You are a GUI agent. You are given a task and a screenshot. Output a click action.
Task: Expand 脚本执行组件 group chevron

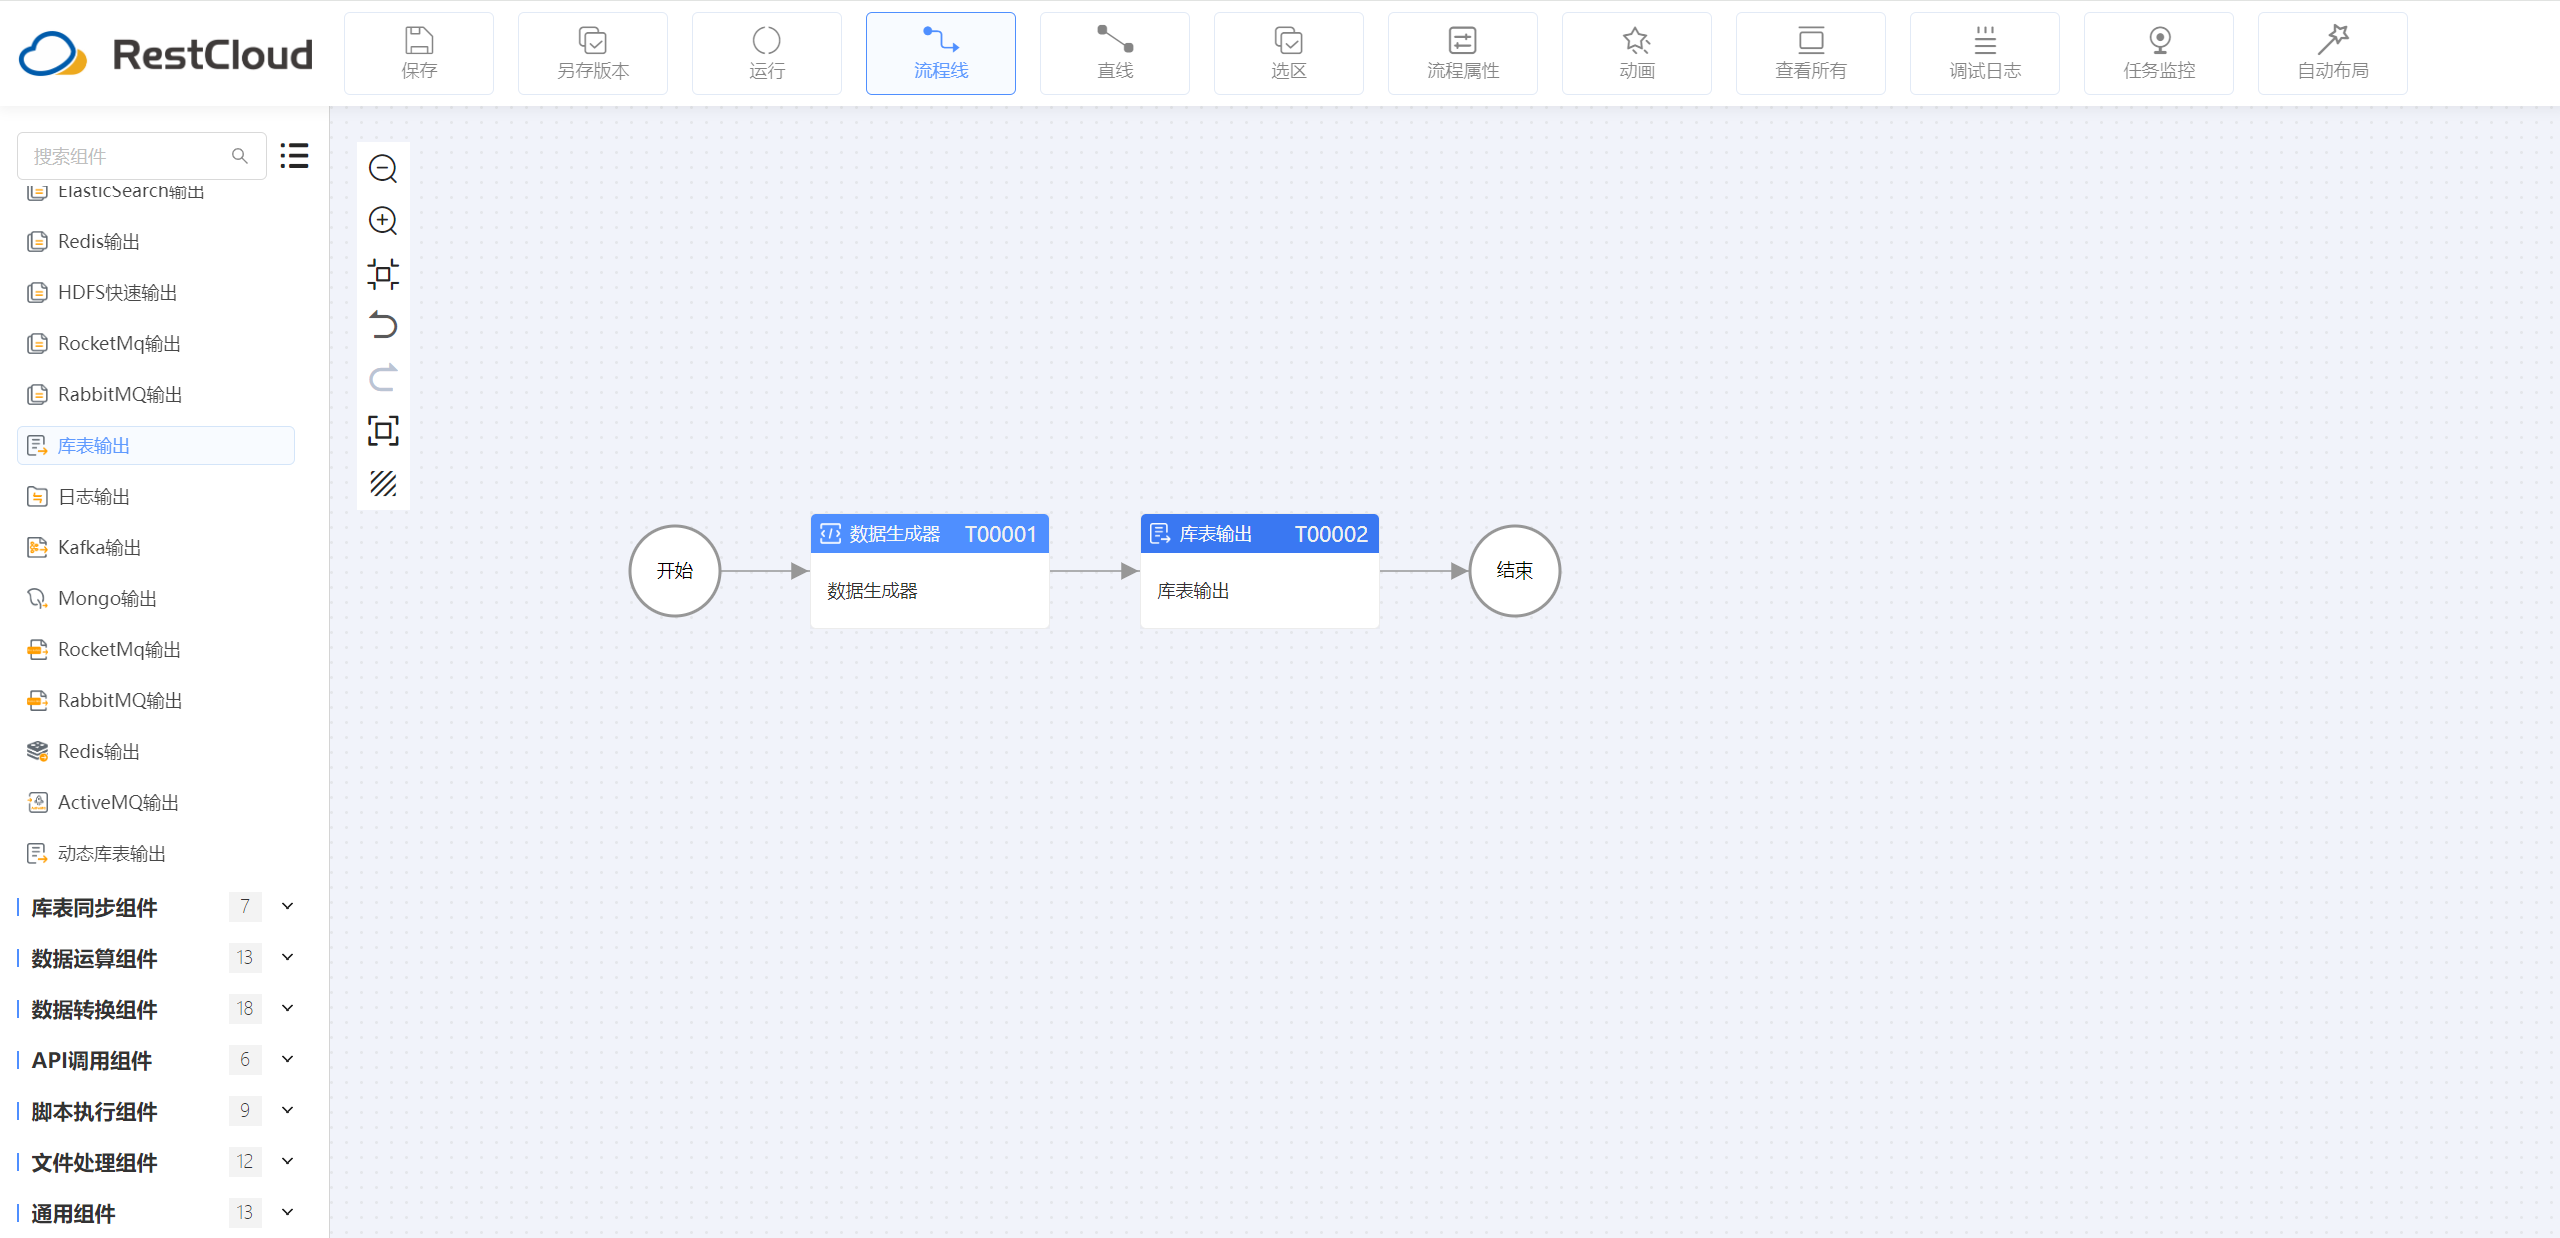[x=288, y=1110]
